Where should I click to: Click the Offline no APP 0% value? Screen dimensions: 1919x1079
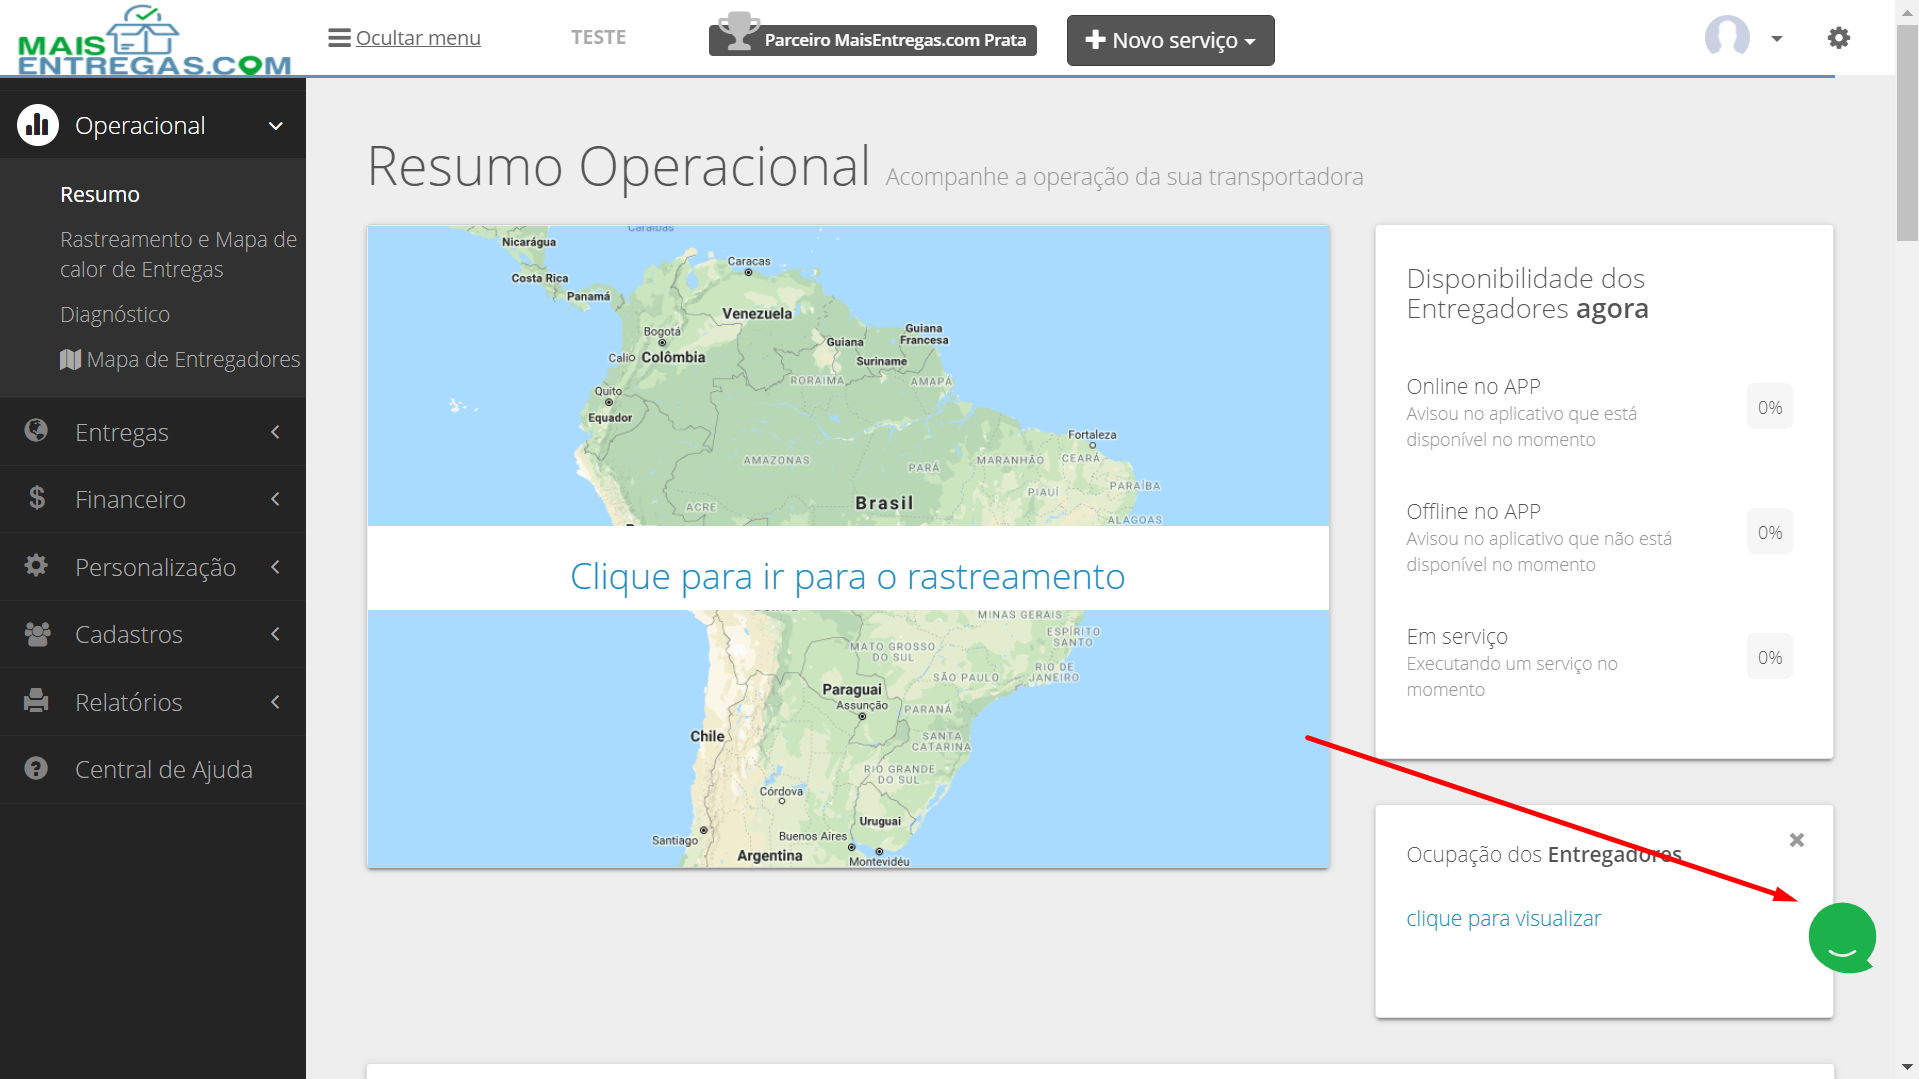[x=1769, y=532]
